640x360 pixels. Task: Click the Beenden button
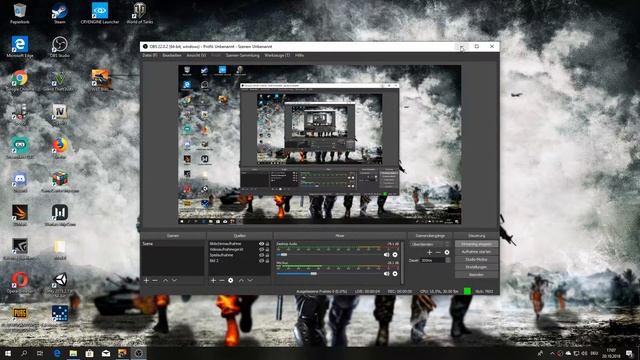(x=476, y=275)
